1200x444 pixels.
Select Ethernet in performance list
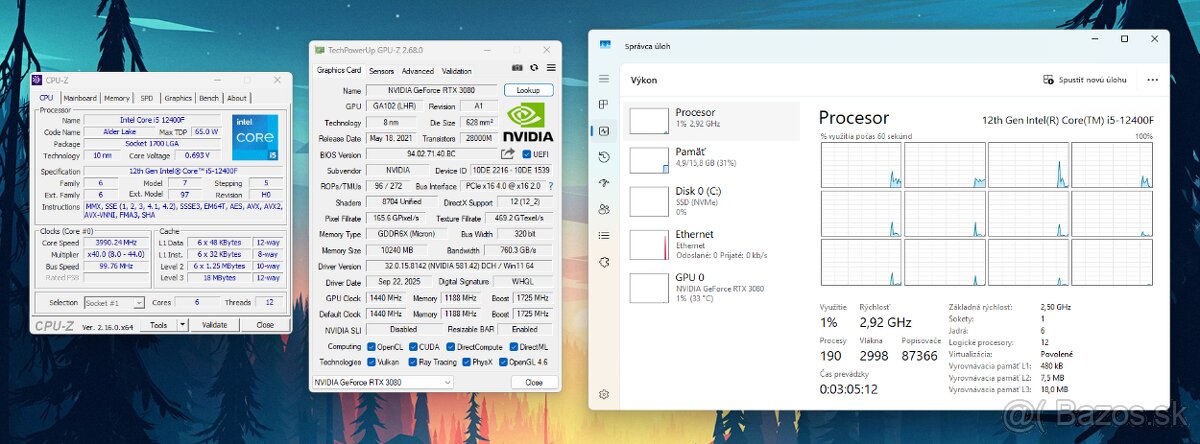pos(711,243)
